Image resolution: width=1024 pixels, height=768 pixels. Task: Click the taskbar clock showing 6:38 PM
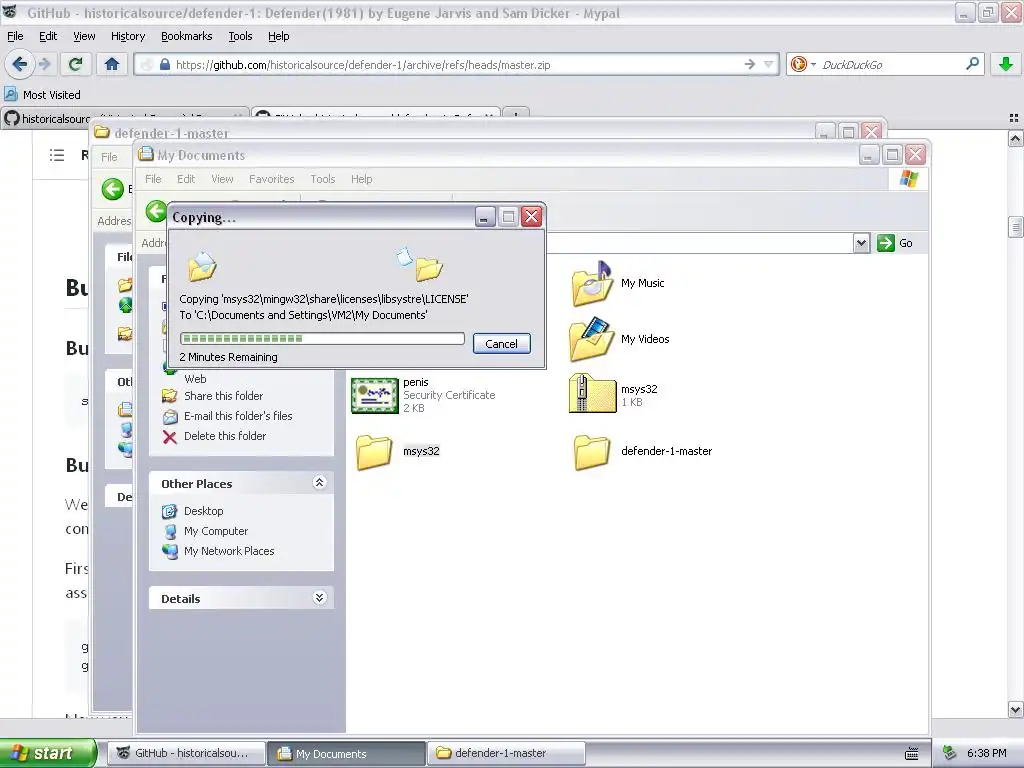click(987, 753)
